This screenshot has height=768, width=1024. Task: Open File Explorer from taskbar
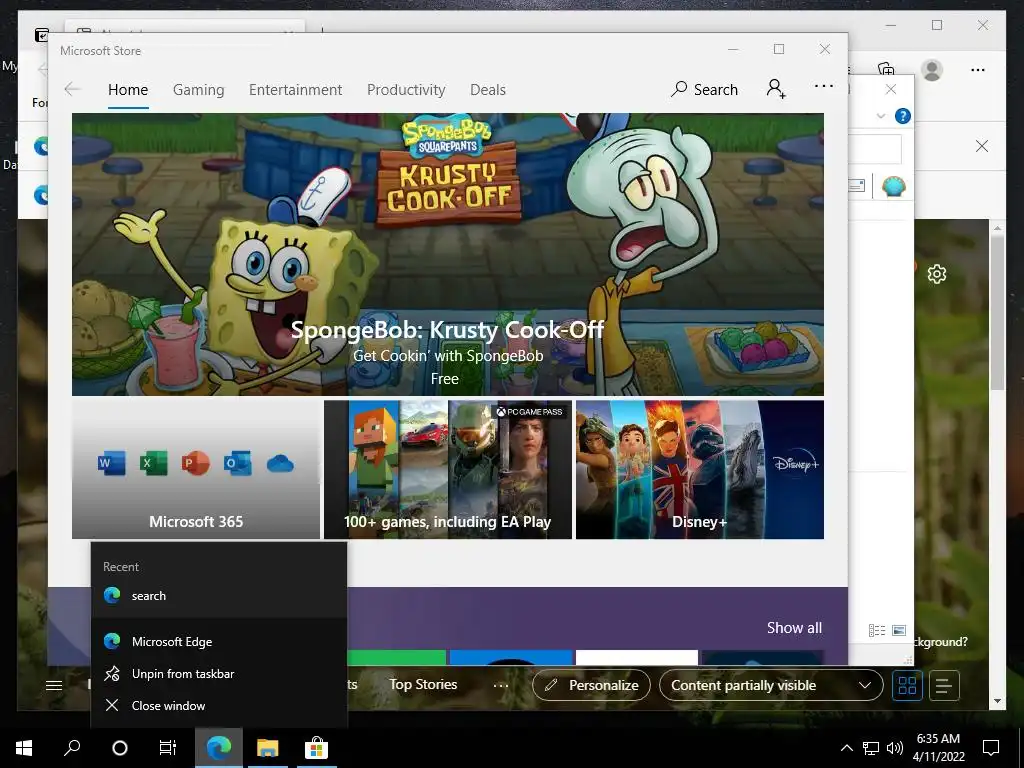coord(267,748)
